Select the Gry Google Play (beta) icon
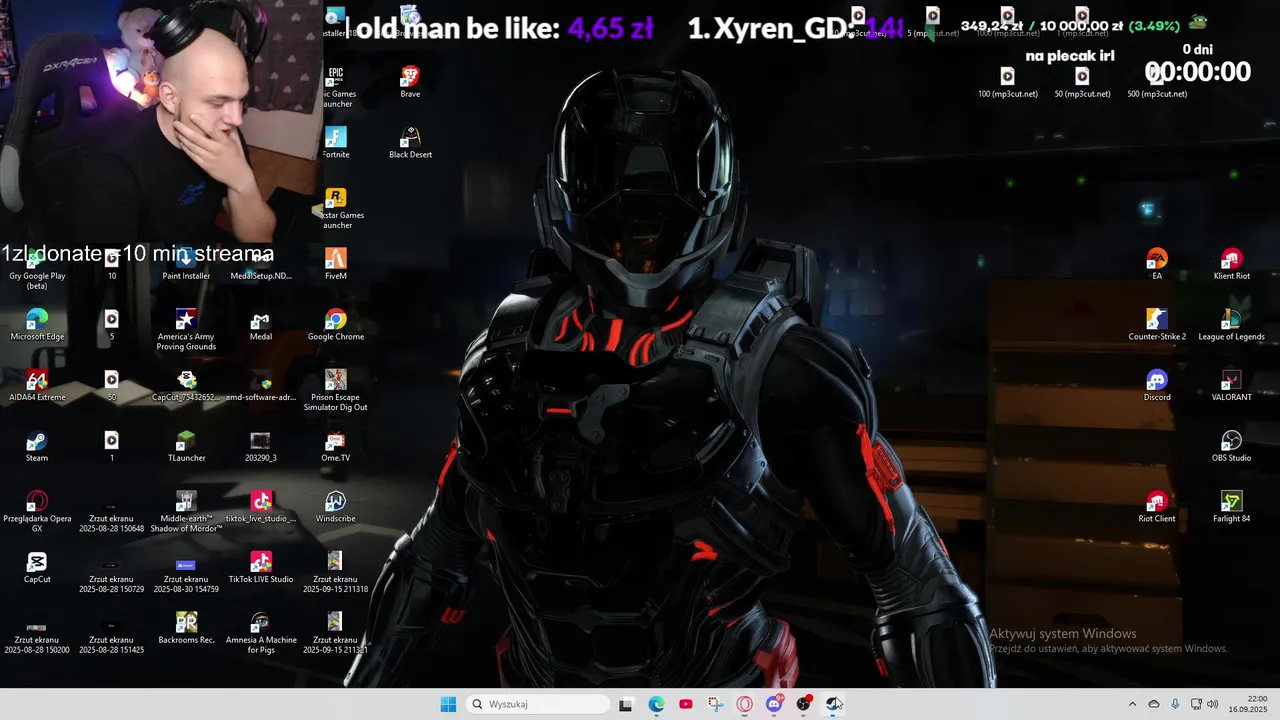1280x720 pixels. click(37, 269)
